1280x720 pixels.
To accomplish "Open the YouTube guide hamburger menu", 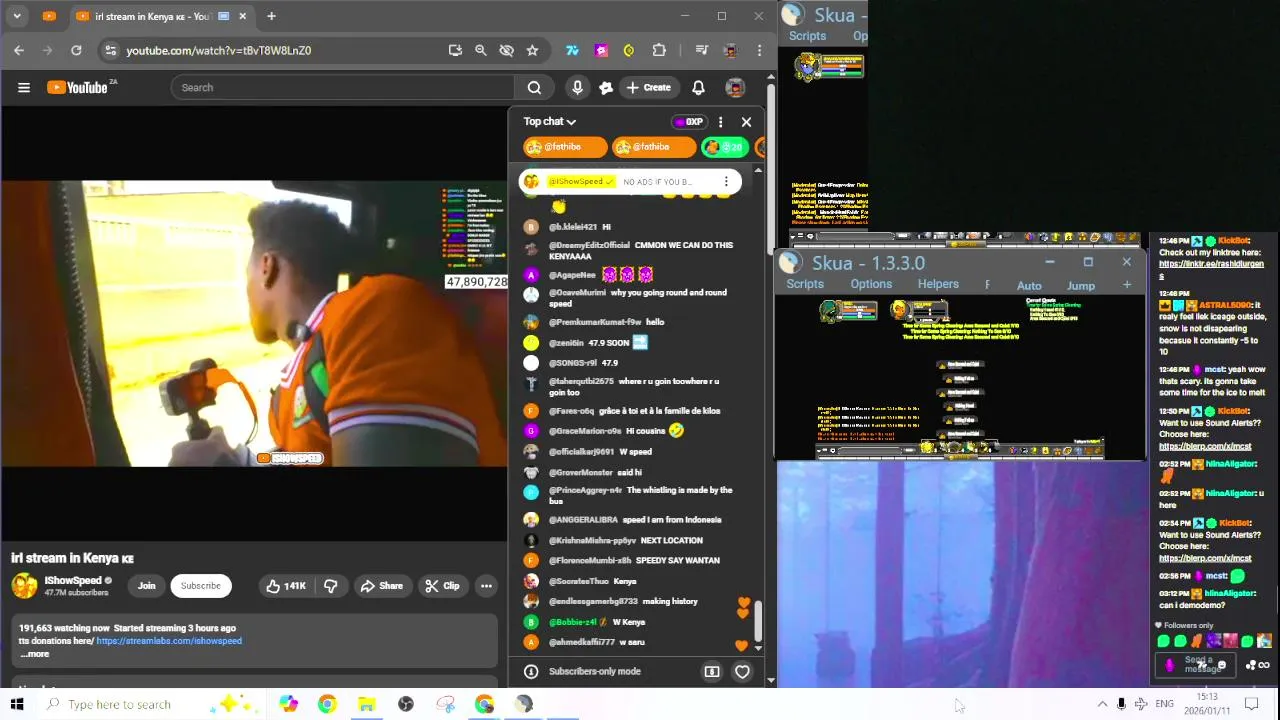I will [x=24, y=87].
